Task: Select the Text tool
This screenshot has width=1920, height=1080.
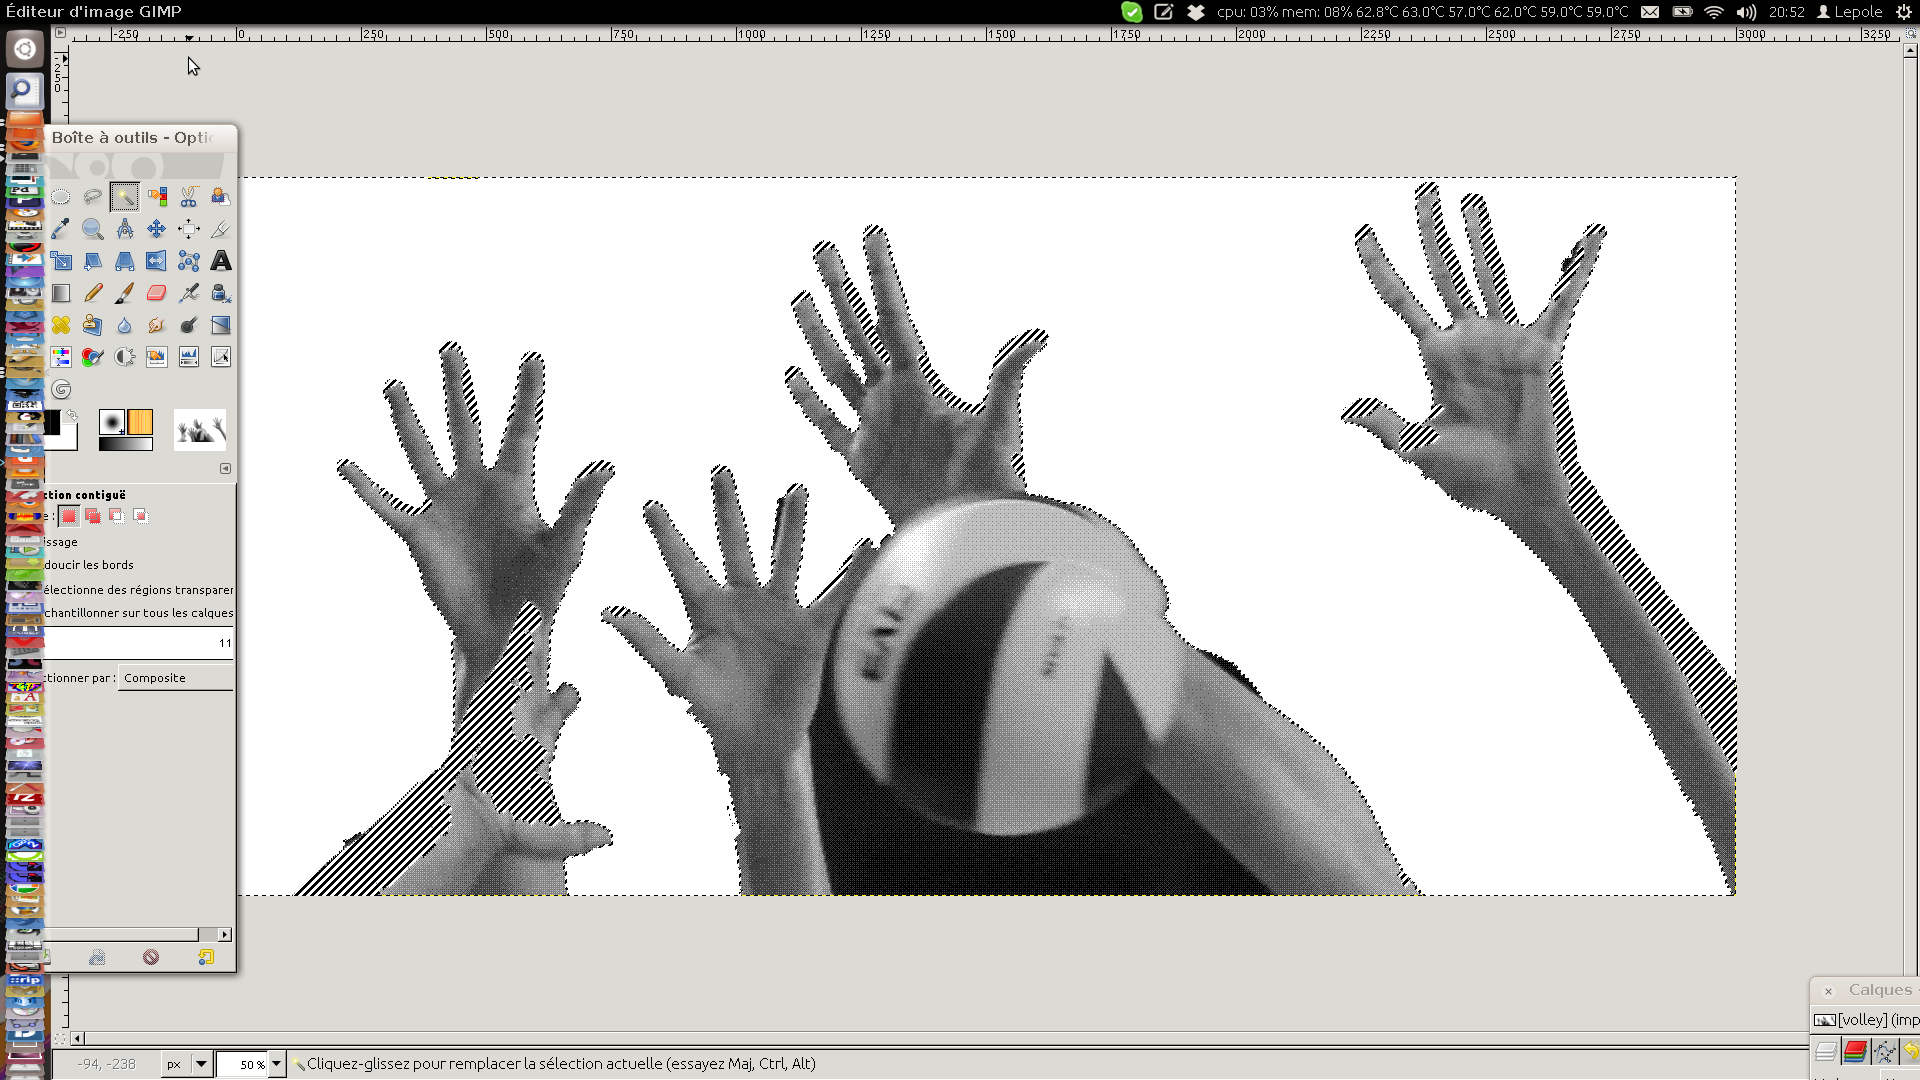Action: [x=221, y=261]
